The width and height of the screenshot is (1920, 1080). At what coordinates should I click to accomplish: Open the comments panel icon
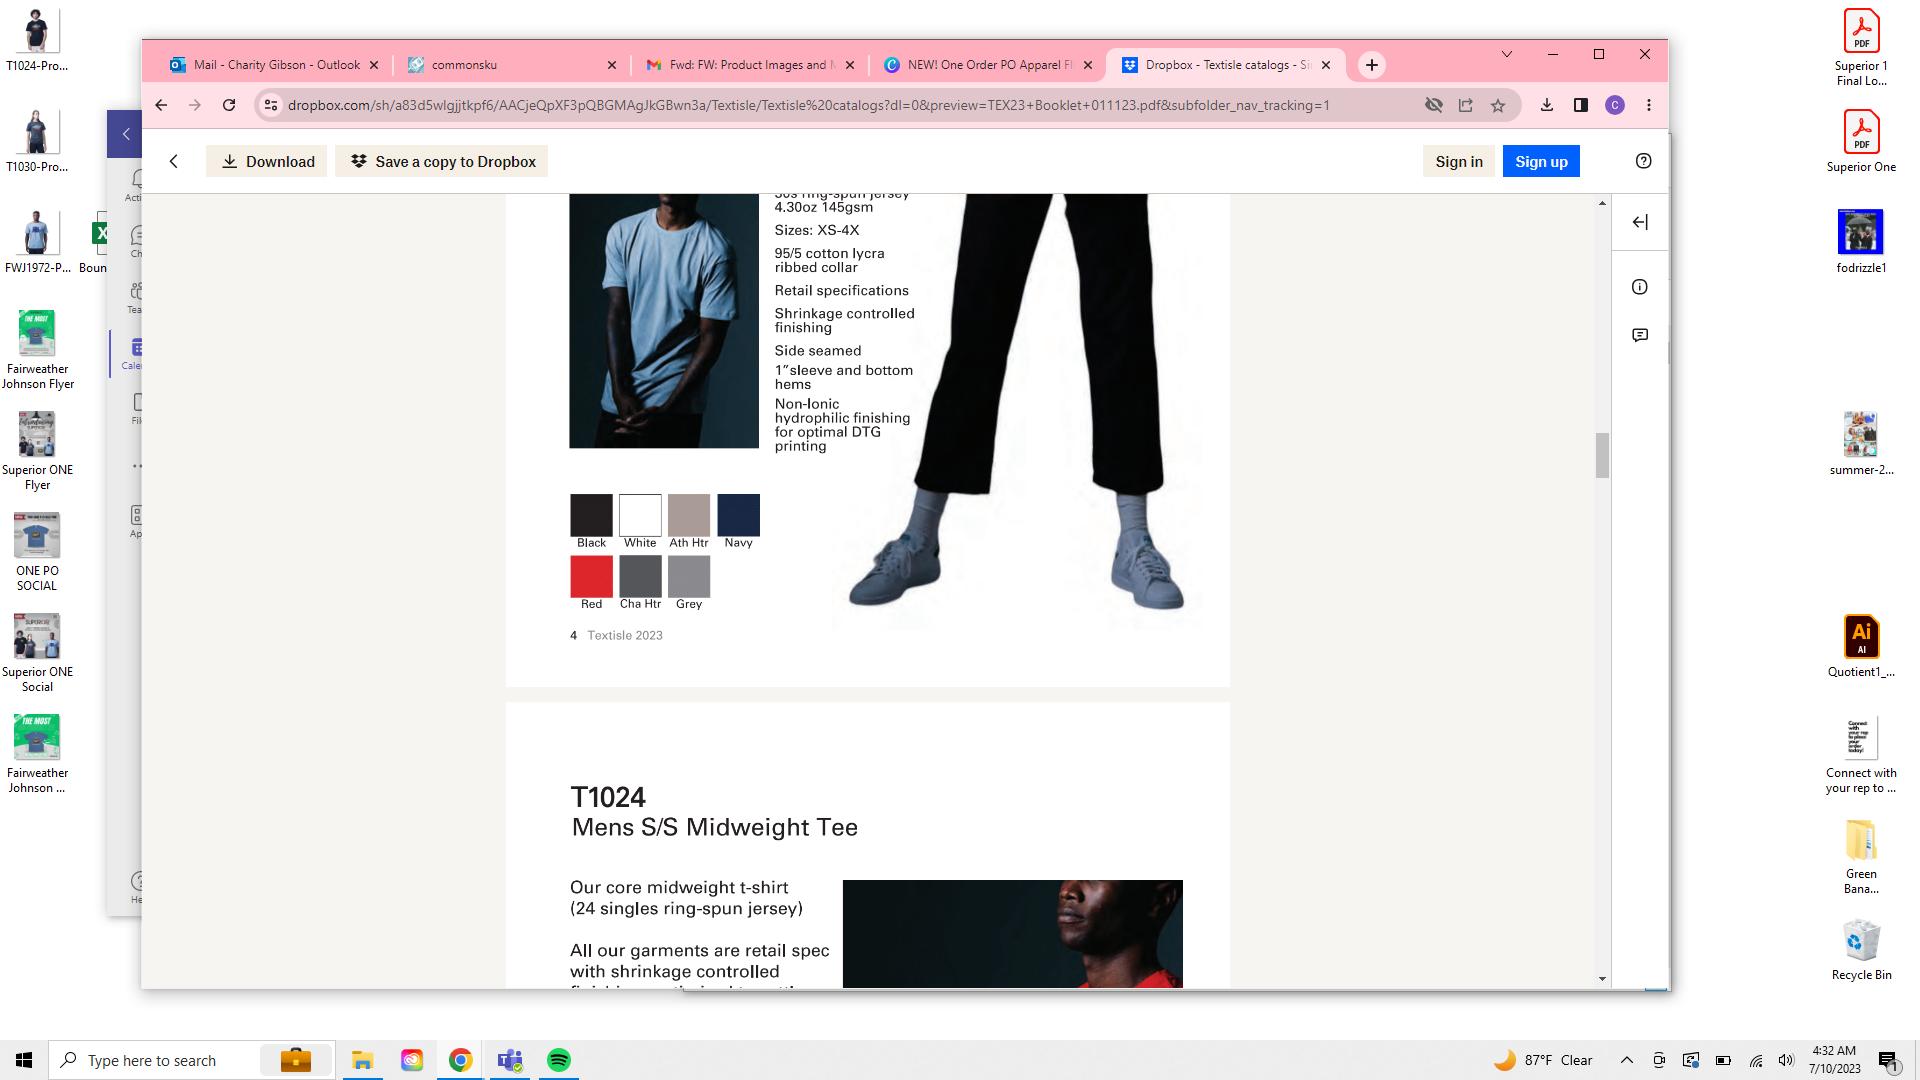(x=1640, y=335)
